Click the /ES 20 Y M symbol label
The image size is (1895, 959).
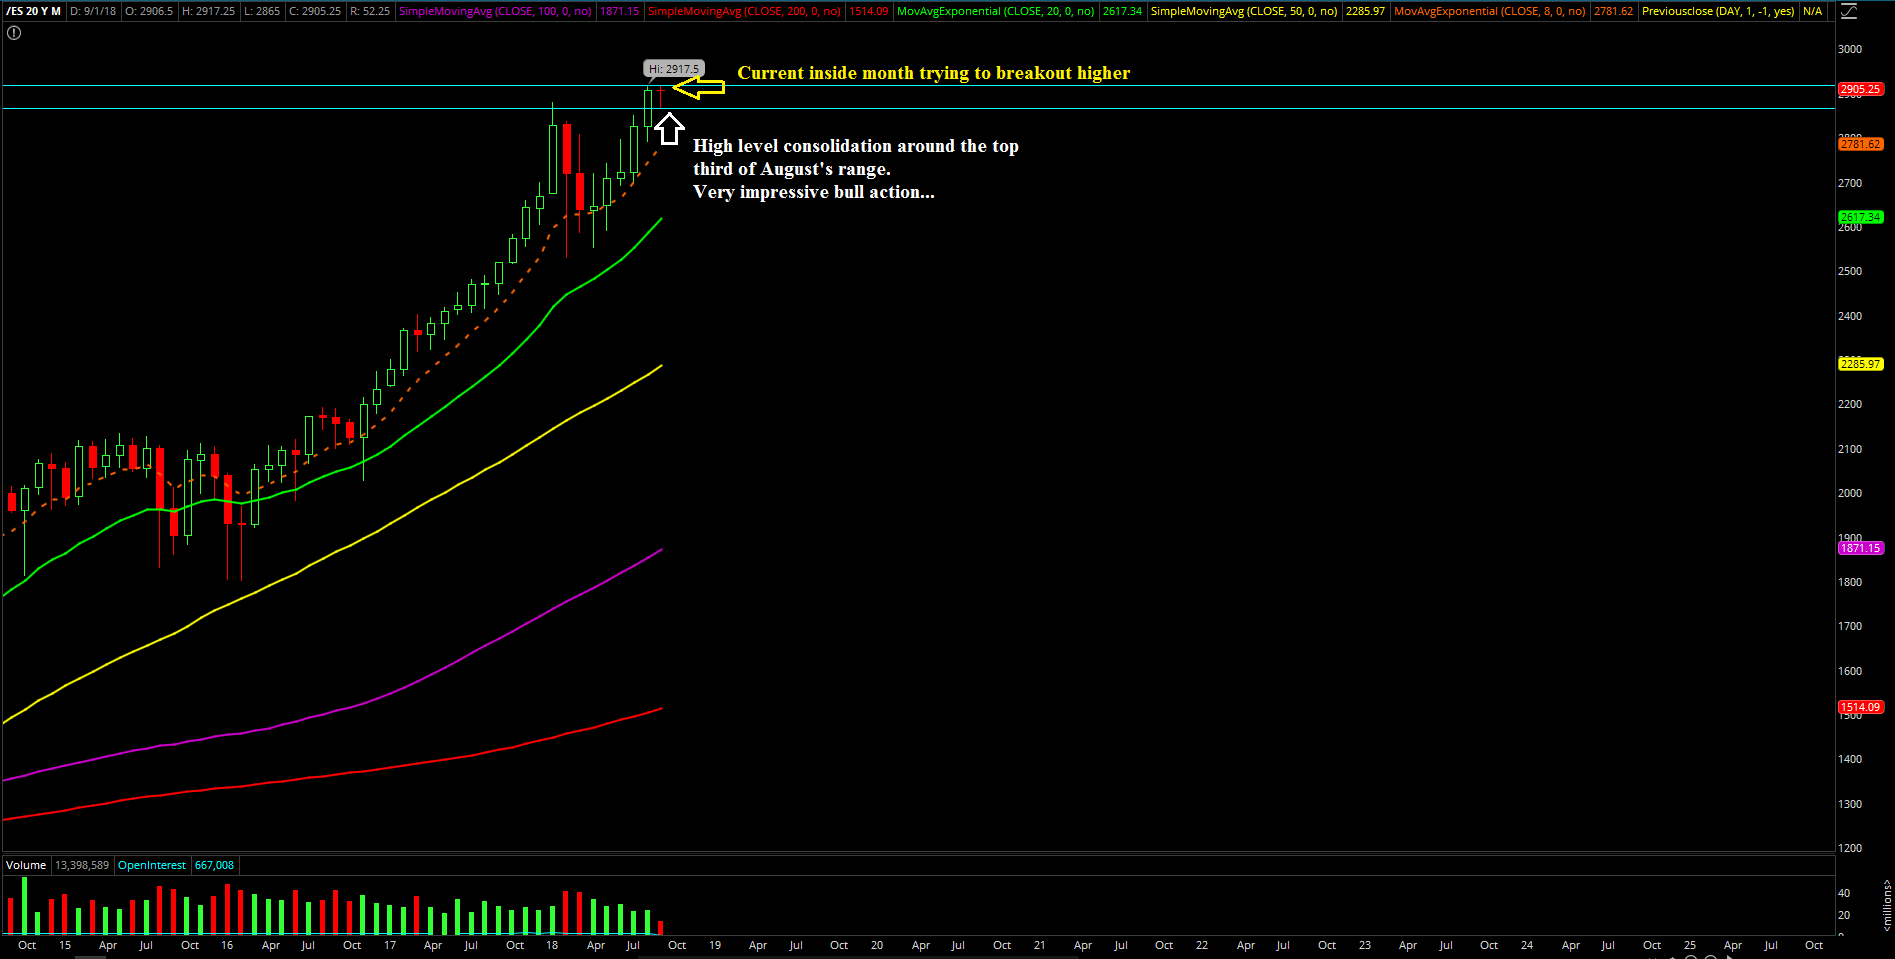pyautogui.click(x=34, y=11)
